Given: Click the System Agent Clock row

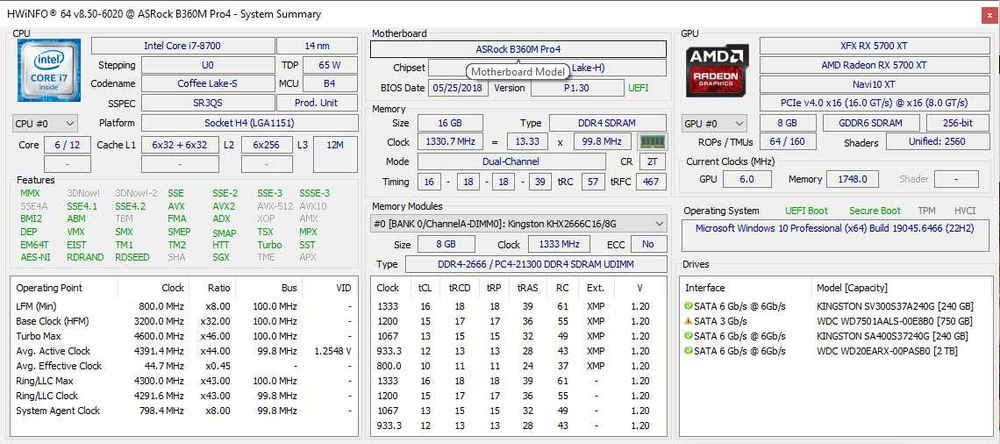Looking at the screenshot, I should tap(184, 411).
